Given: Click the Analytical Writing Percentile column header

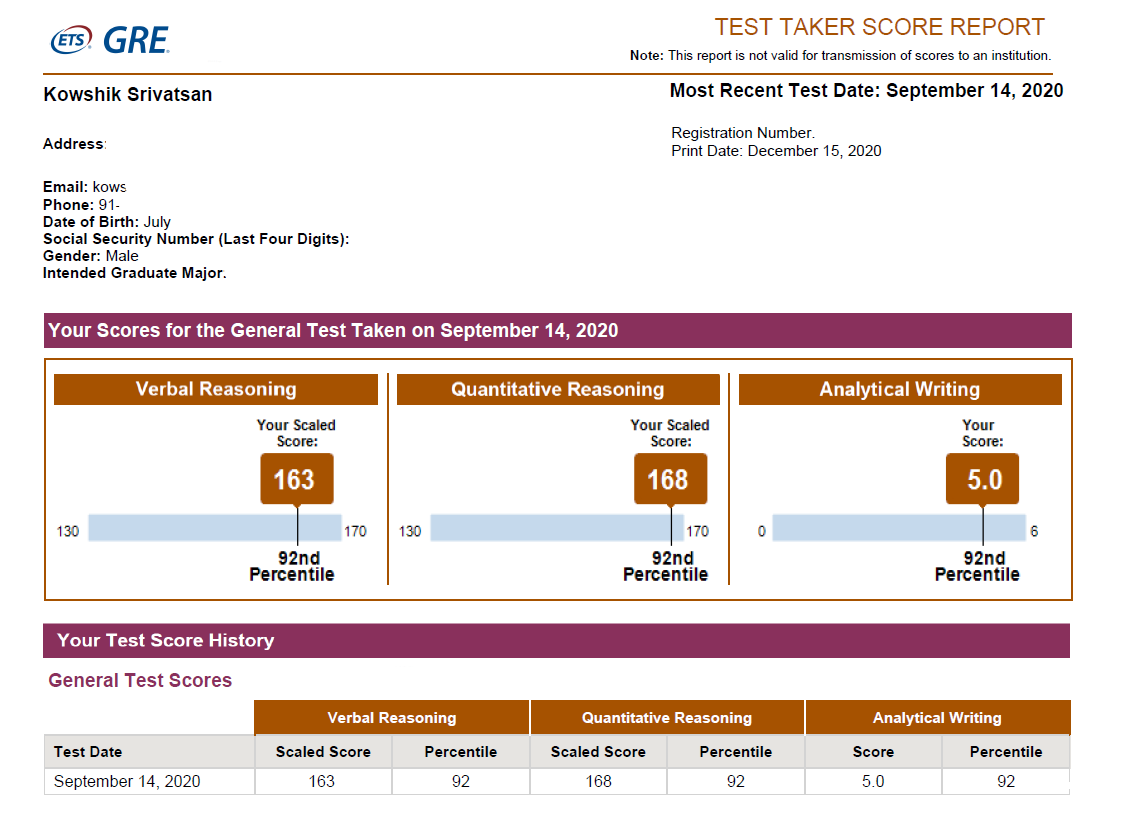Looking at the screenshot, I should pyautogui.click(x=1006, y=752).
